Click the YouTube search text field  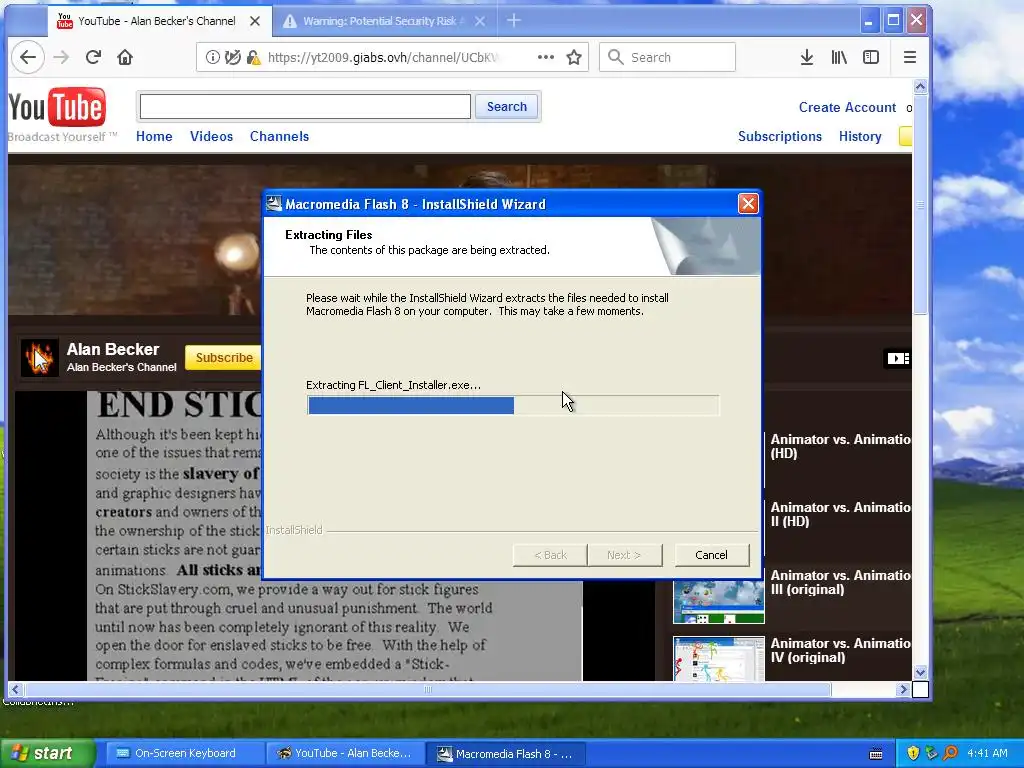[x=305, y=106]
